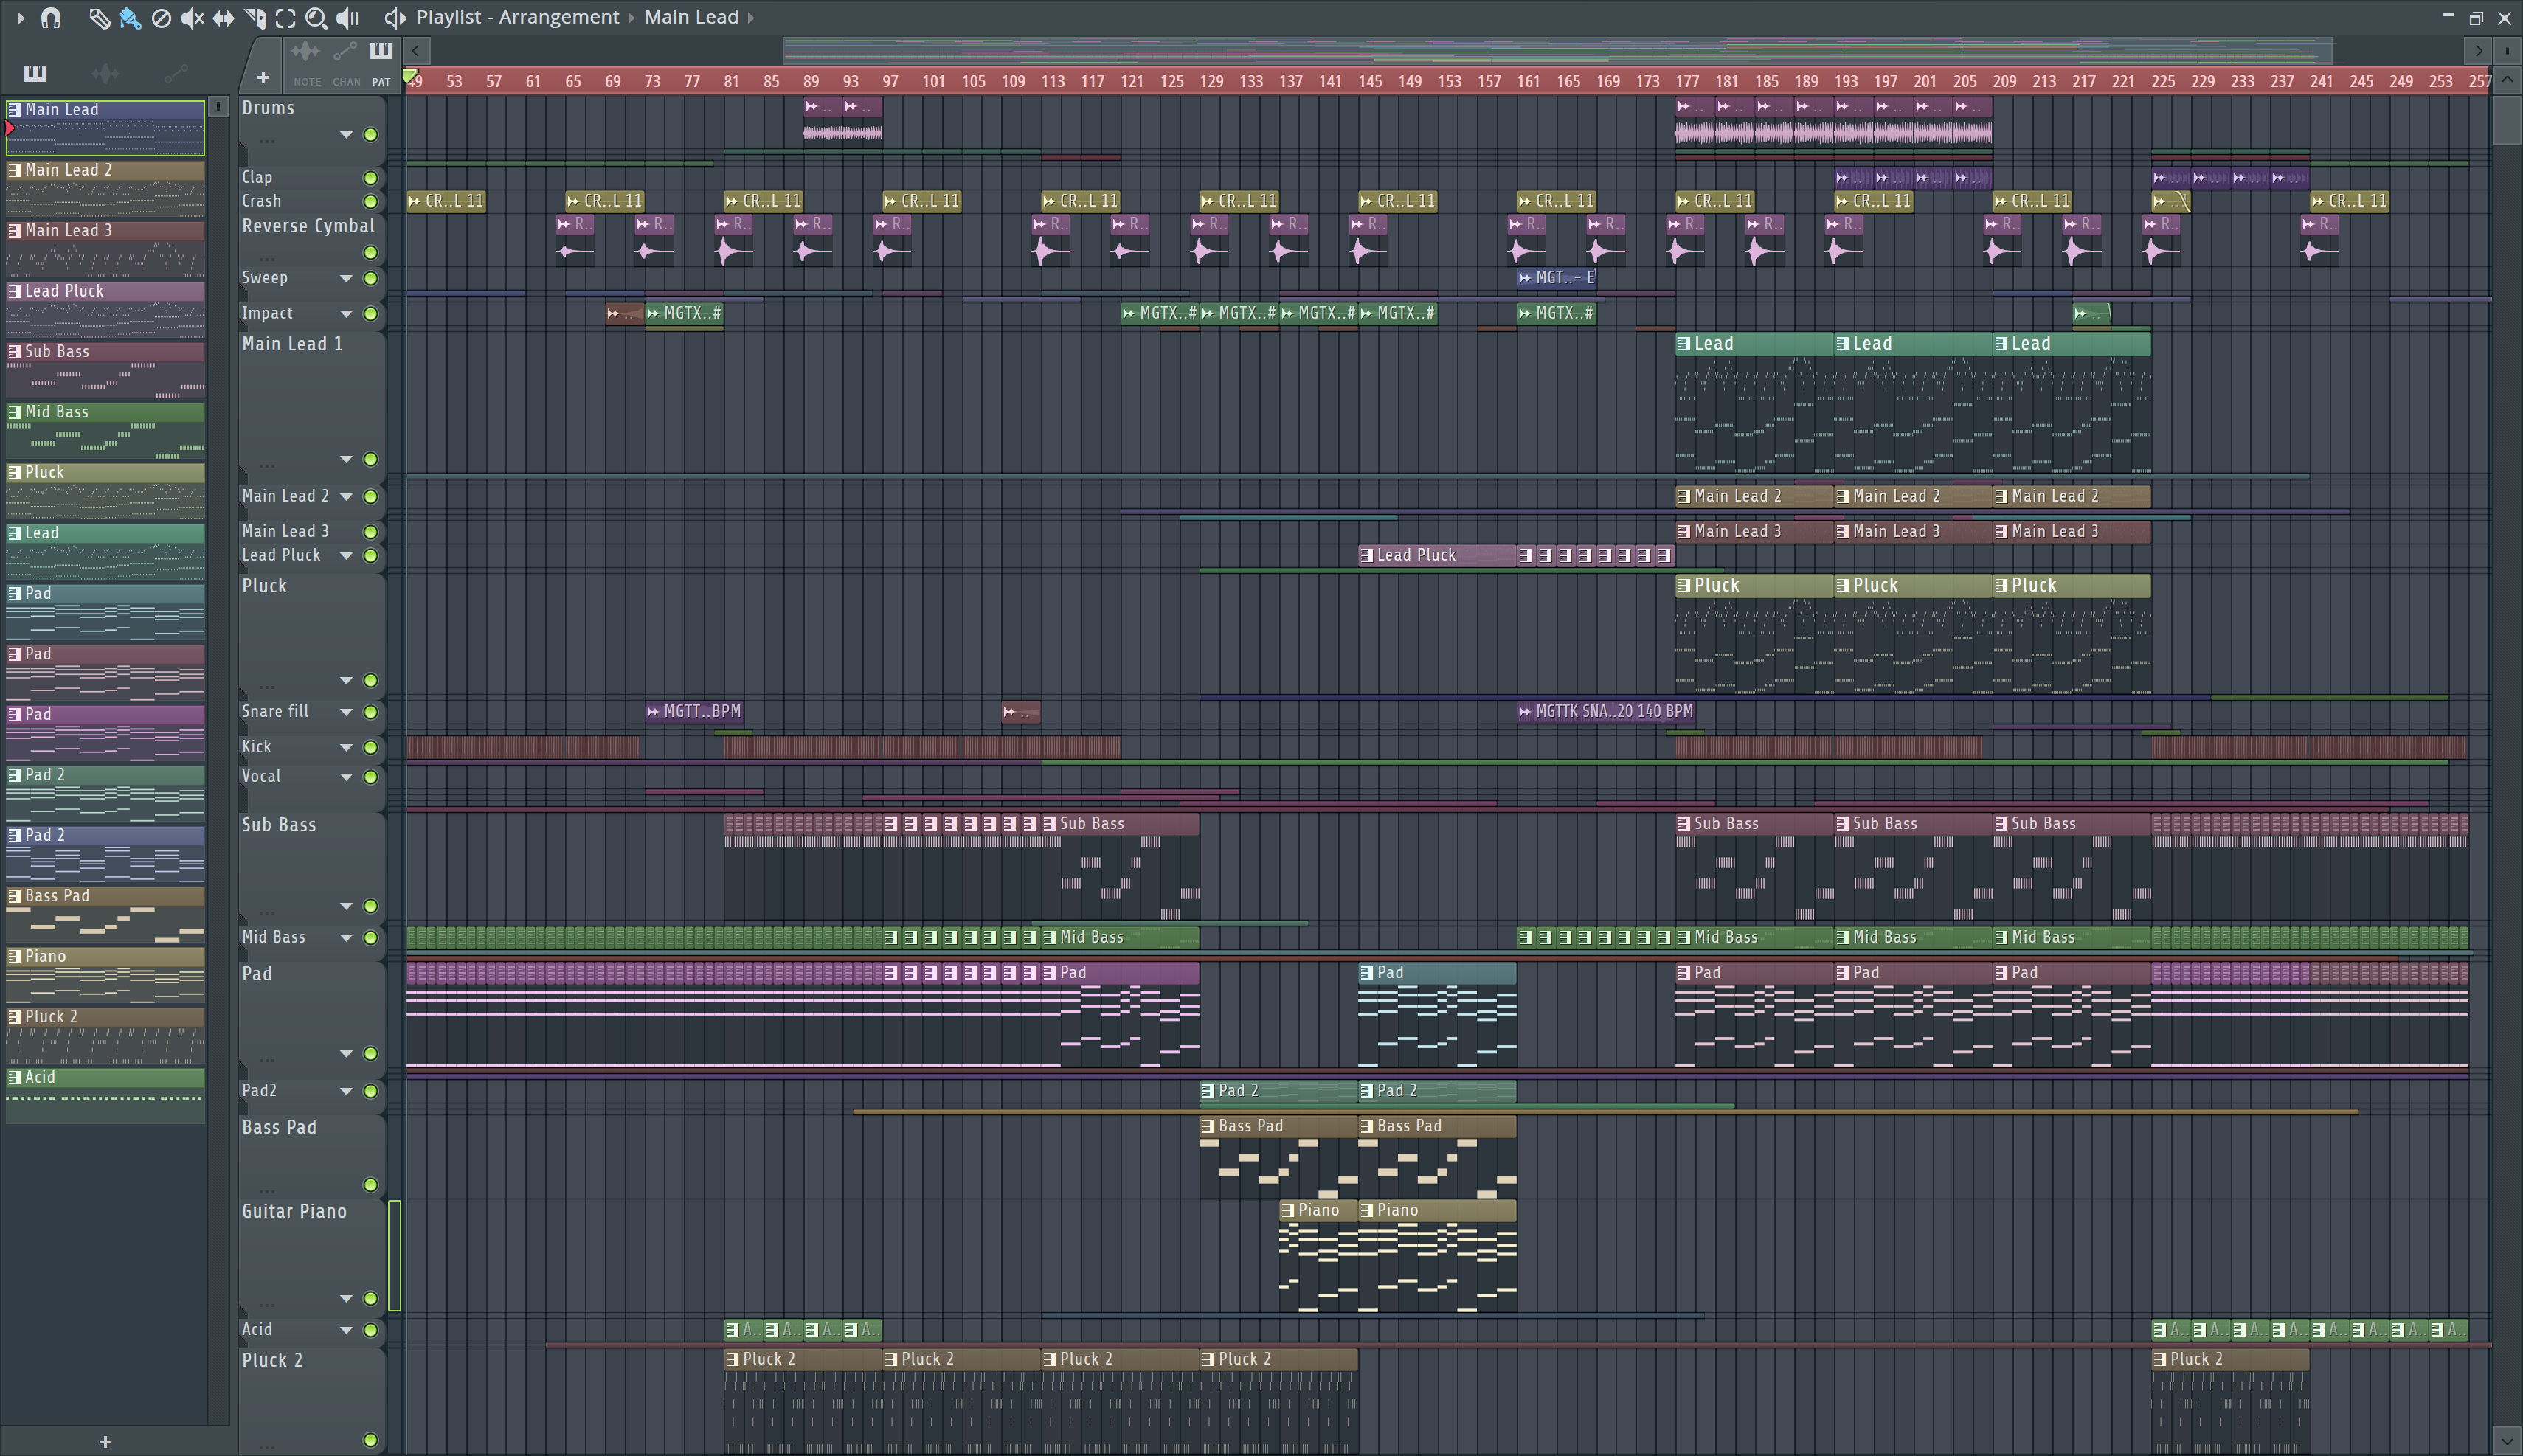Open the Main Lead breadcrumb menu
Image resolution: width=2523 pixels, height=1456 pixels.
pyautogui.click(x=691, y=17)
